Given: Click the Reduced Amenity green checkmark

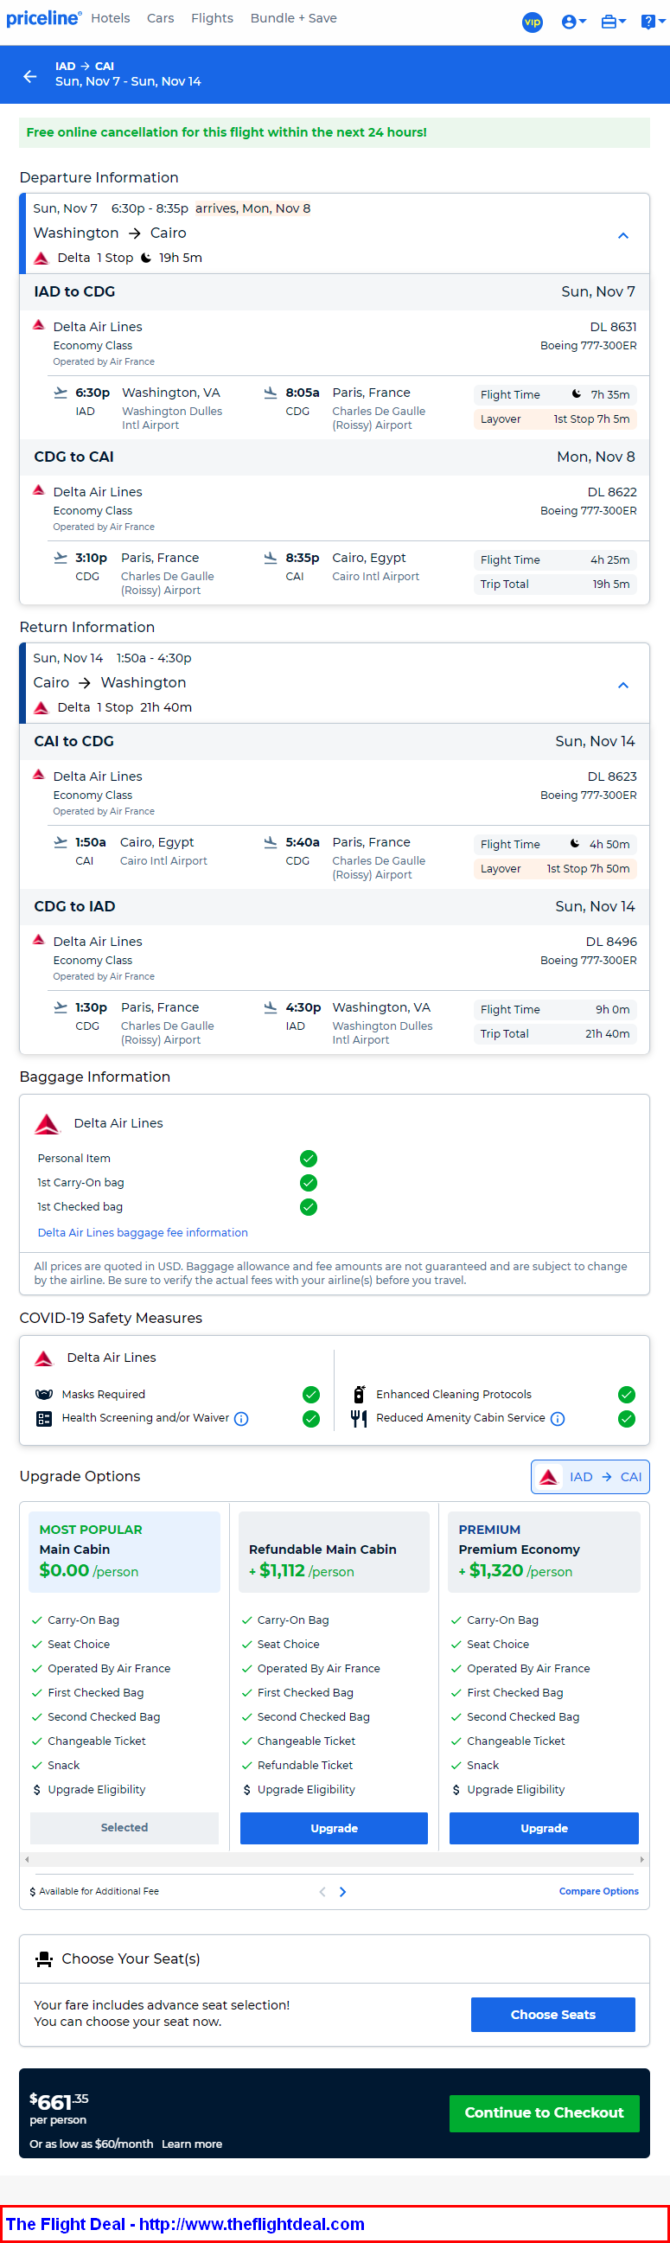Looking at the screenshot, I should click(627, 1419).
